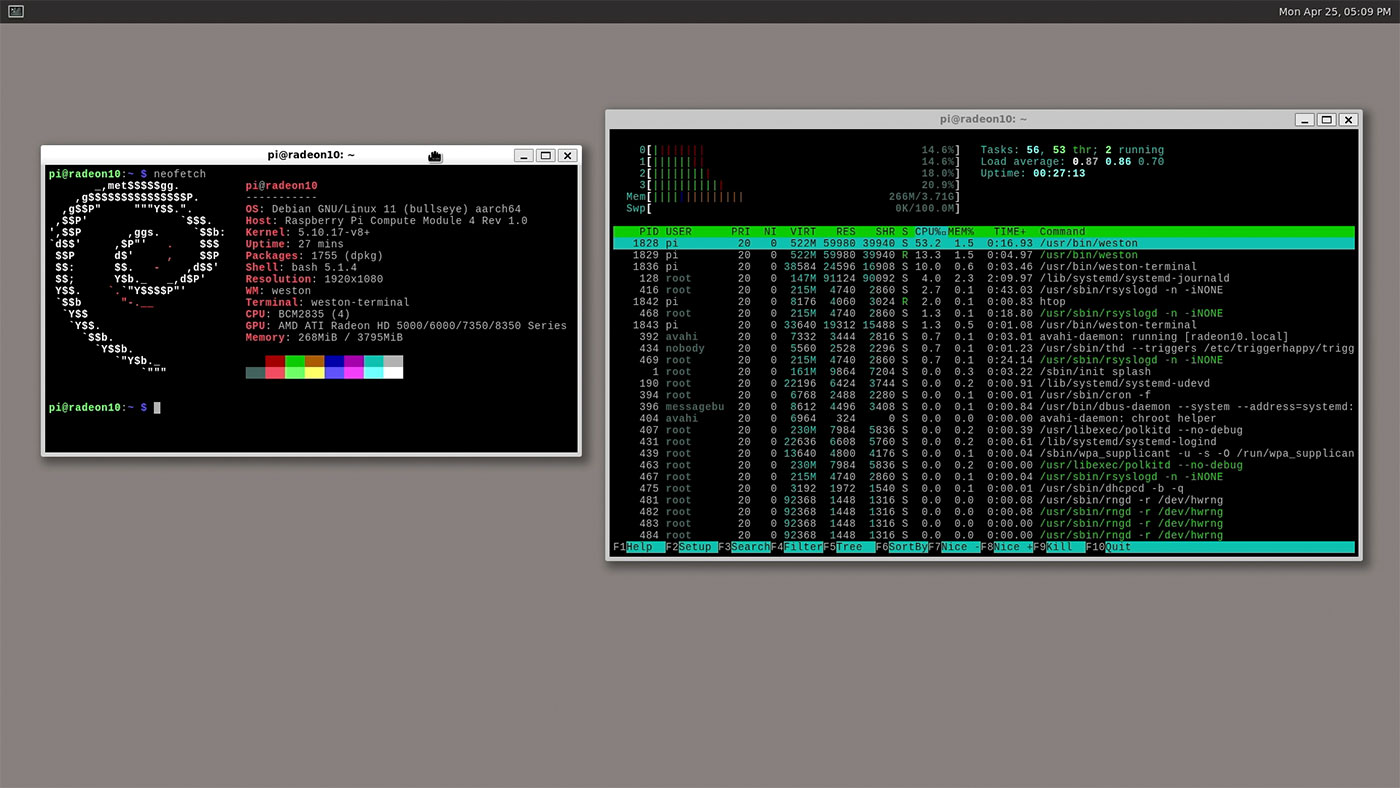Sort by the VIRT column header
This screenshot has height=788, width=1400.
(803, 231)
